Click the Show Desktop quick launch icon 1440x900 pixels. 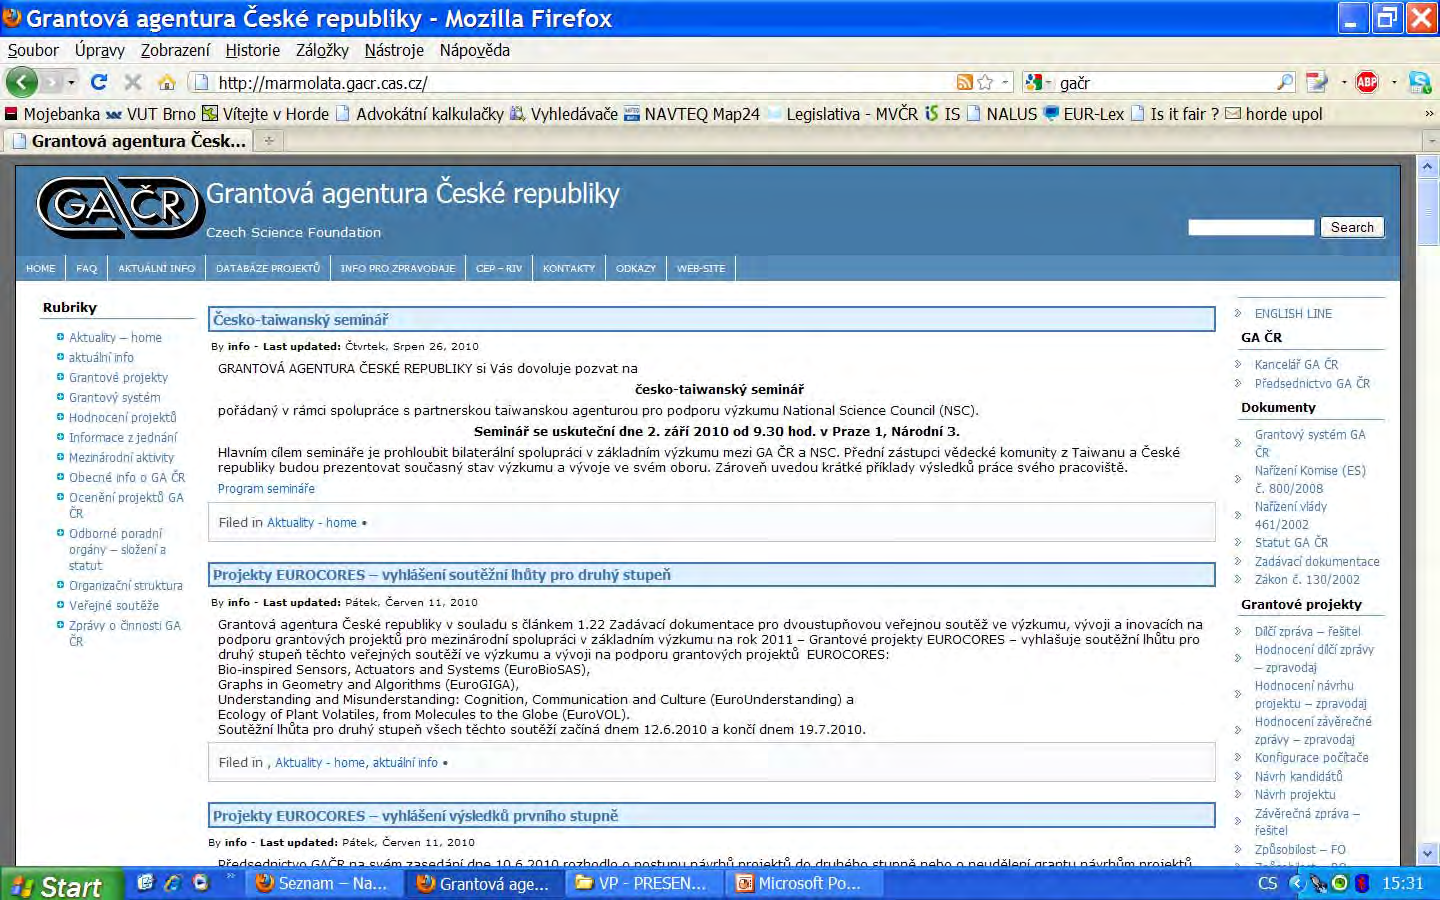146,883
